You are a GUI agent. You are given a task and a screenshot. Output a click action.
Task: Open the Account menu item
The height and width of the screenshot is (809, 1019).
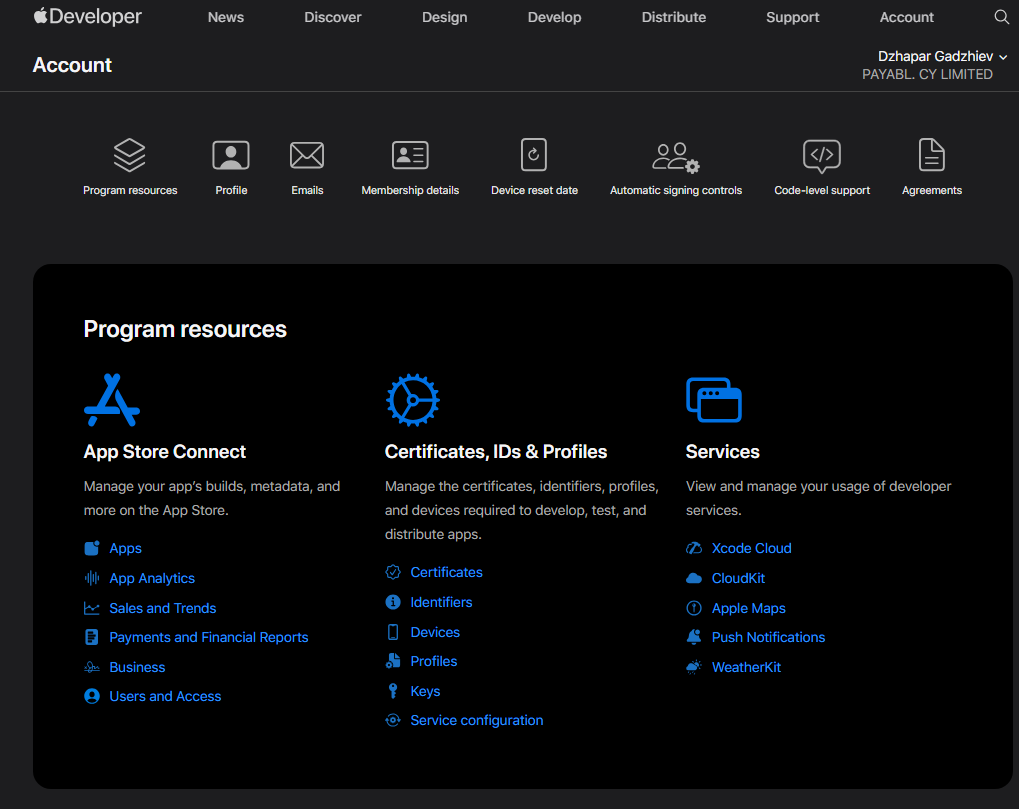pyautogui.click(x=907, y=18)
